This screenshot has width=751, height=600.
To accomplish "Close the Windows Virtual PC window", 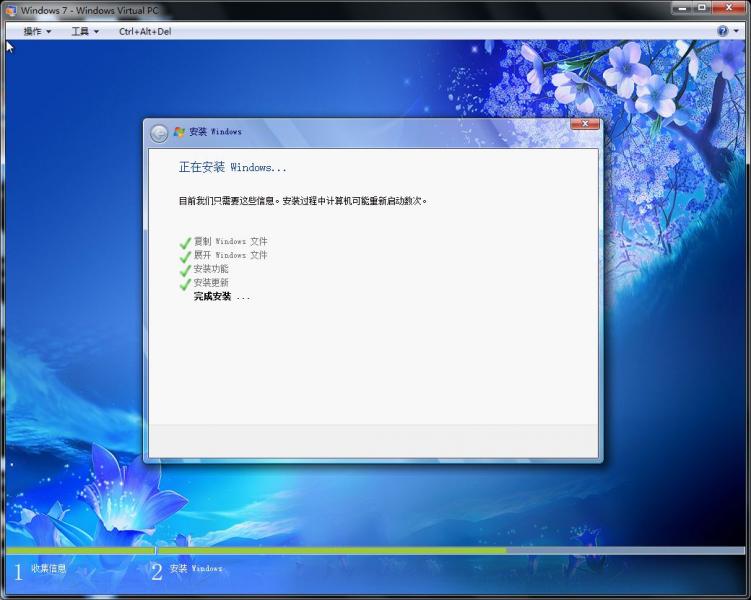I will (x=729, y=8).
